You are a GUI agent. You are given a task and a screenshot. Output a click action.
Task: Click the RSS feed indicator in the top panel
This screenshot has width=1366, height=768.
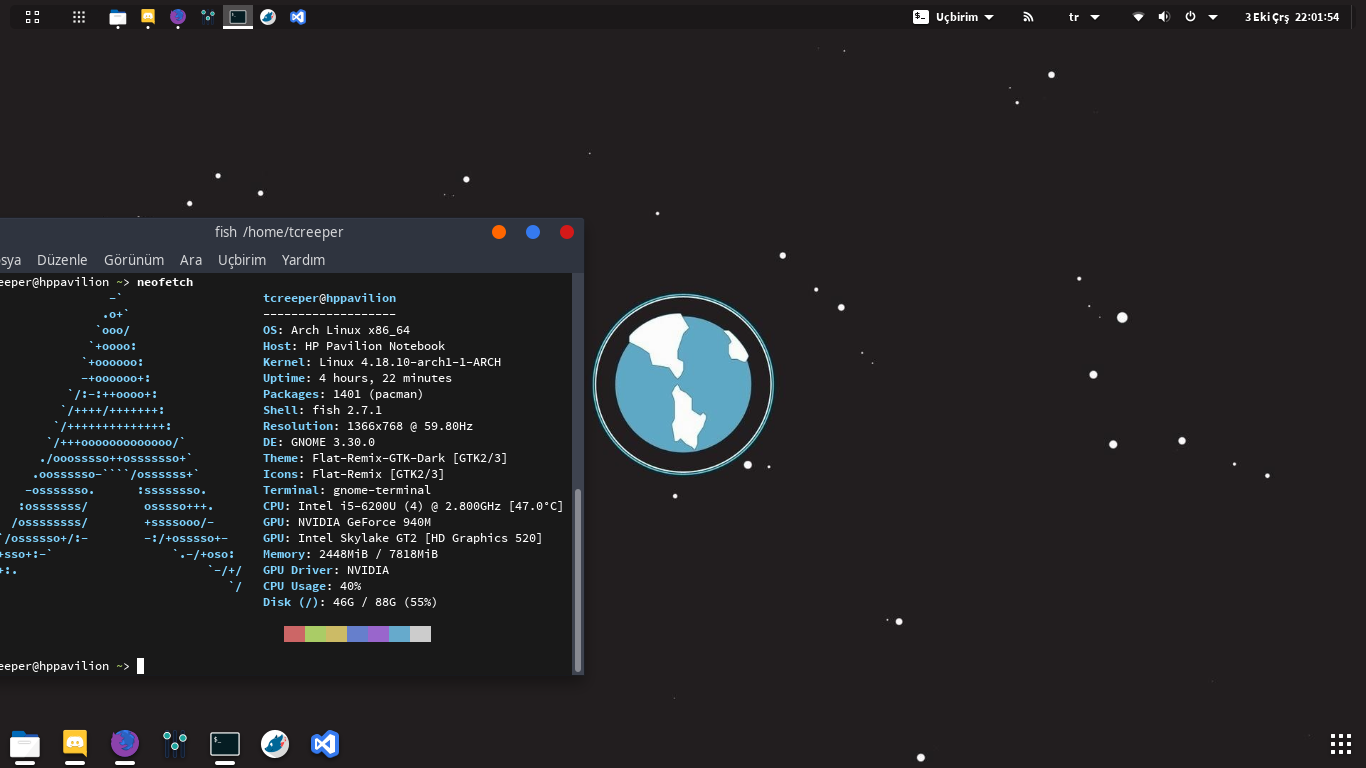click(x=1028, y=17)
